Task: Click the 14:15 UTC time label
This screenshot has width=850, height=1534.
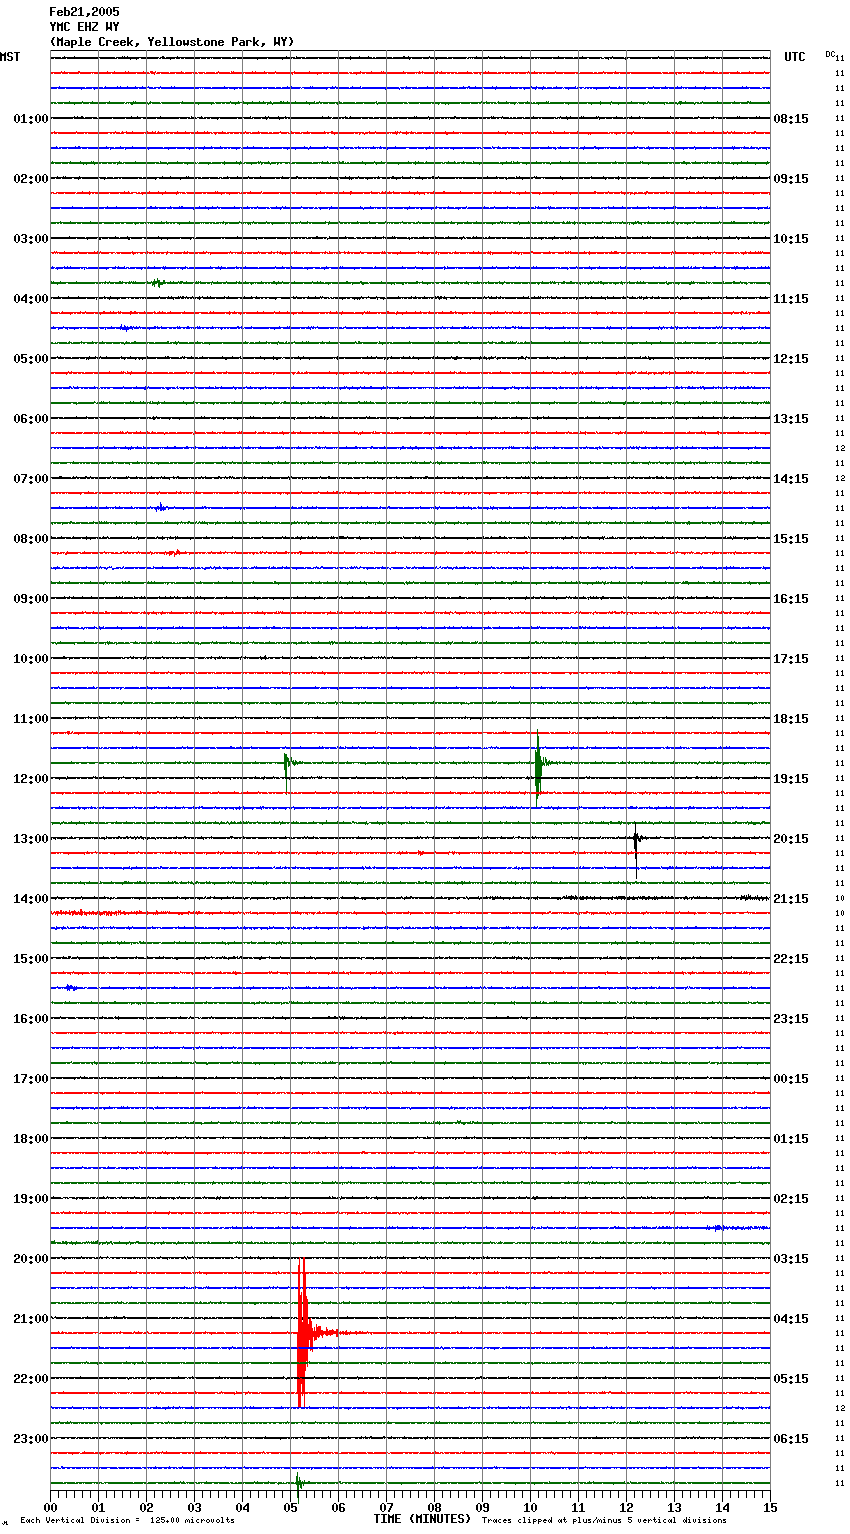Action: tap(791, 479)
